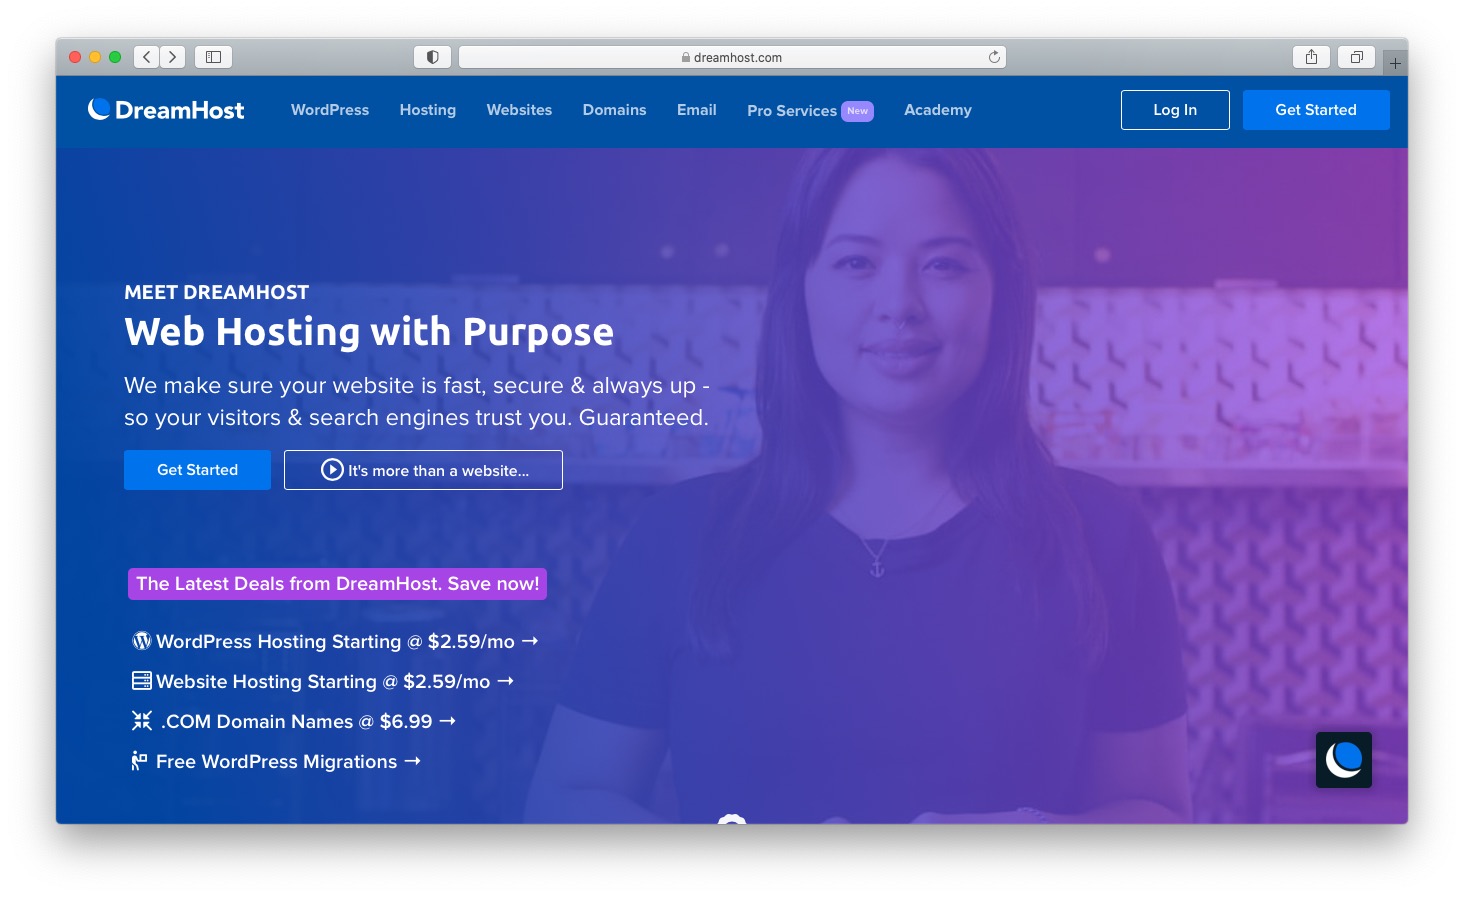Toggle the Safari sidebar button

tap(213, 57)
